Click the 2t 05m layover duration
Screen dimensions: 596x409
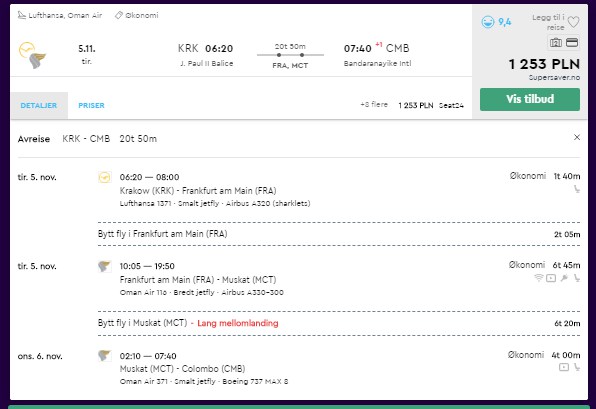click(x=567, y=234)
